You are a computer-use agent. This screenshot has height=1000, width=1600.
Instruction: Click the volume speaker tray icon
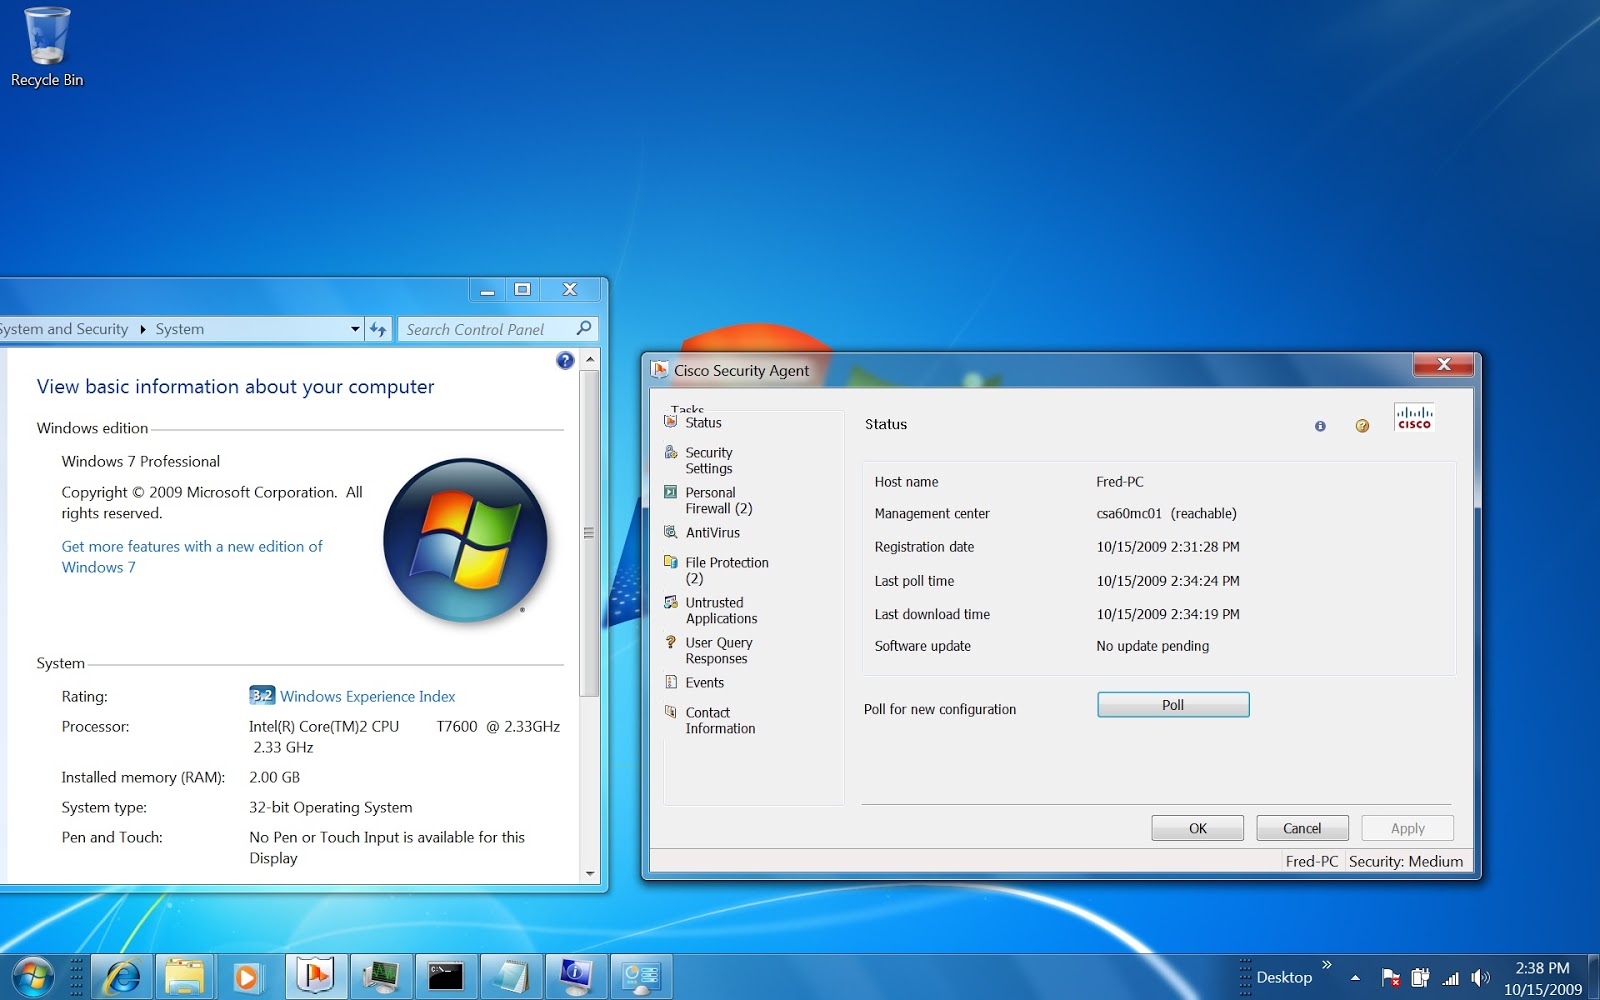pyautogui.click(x=1480, y=978)
